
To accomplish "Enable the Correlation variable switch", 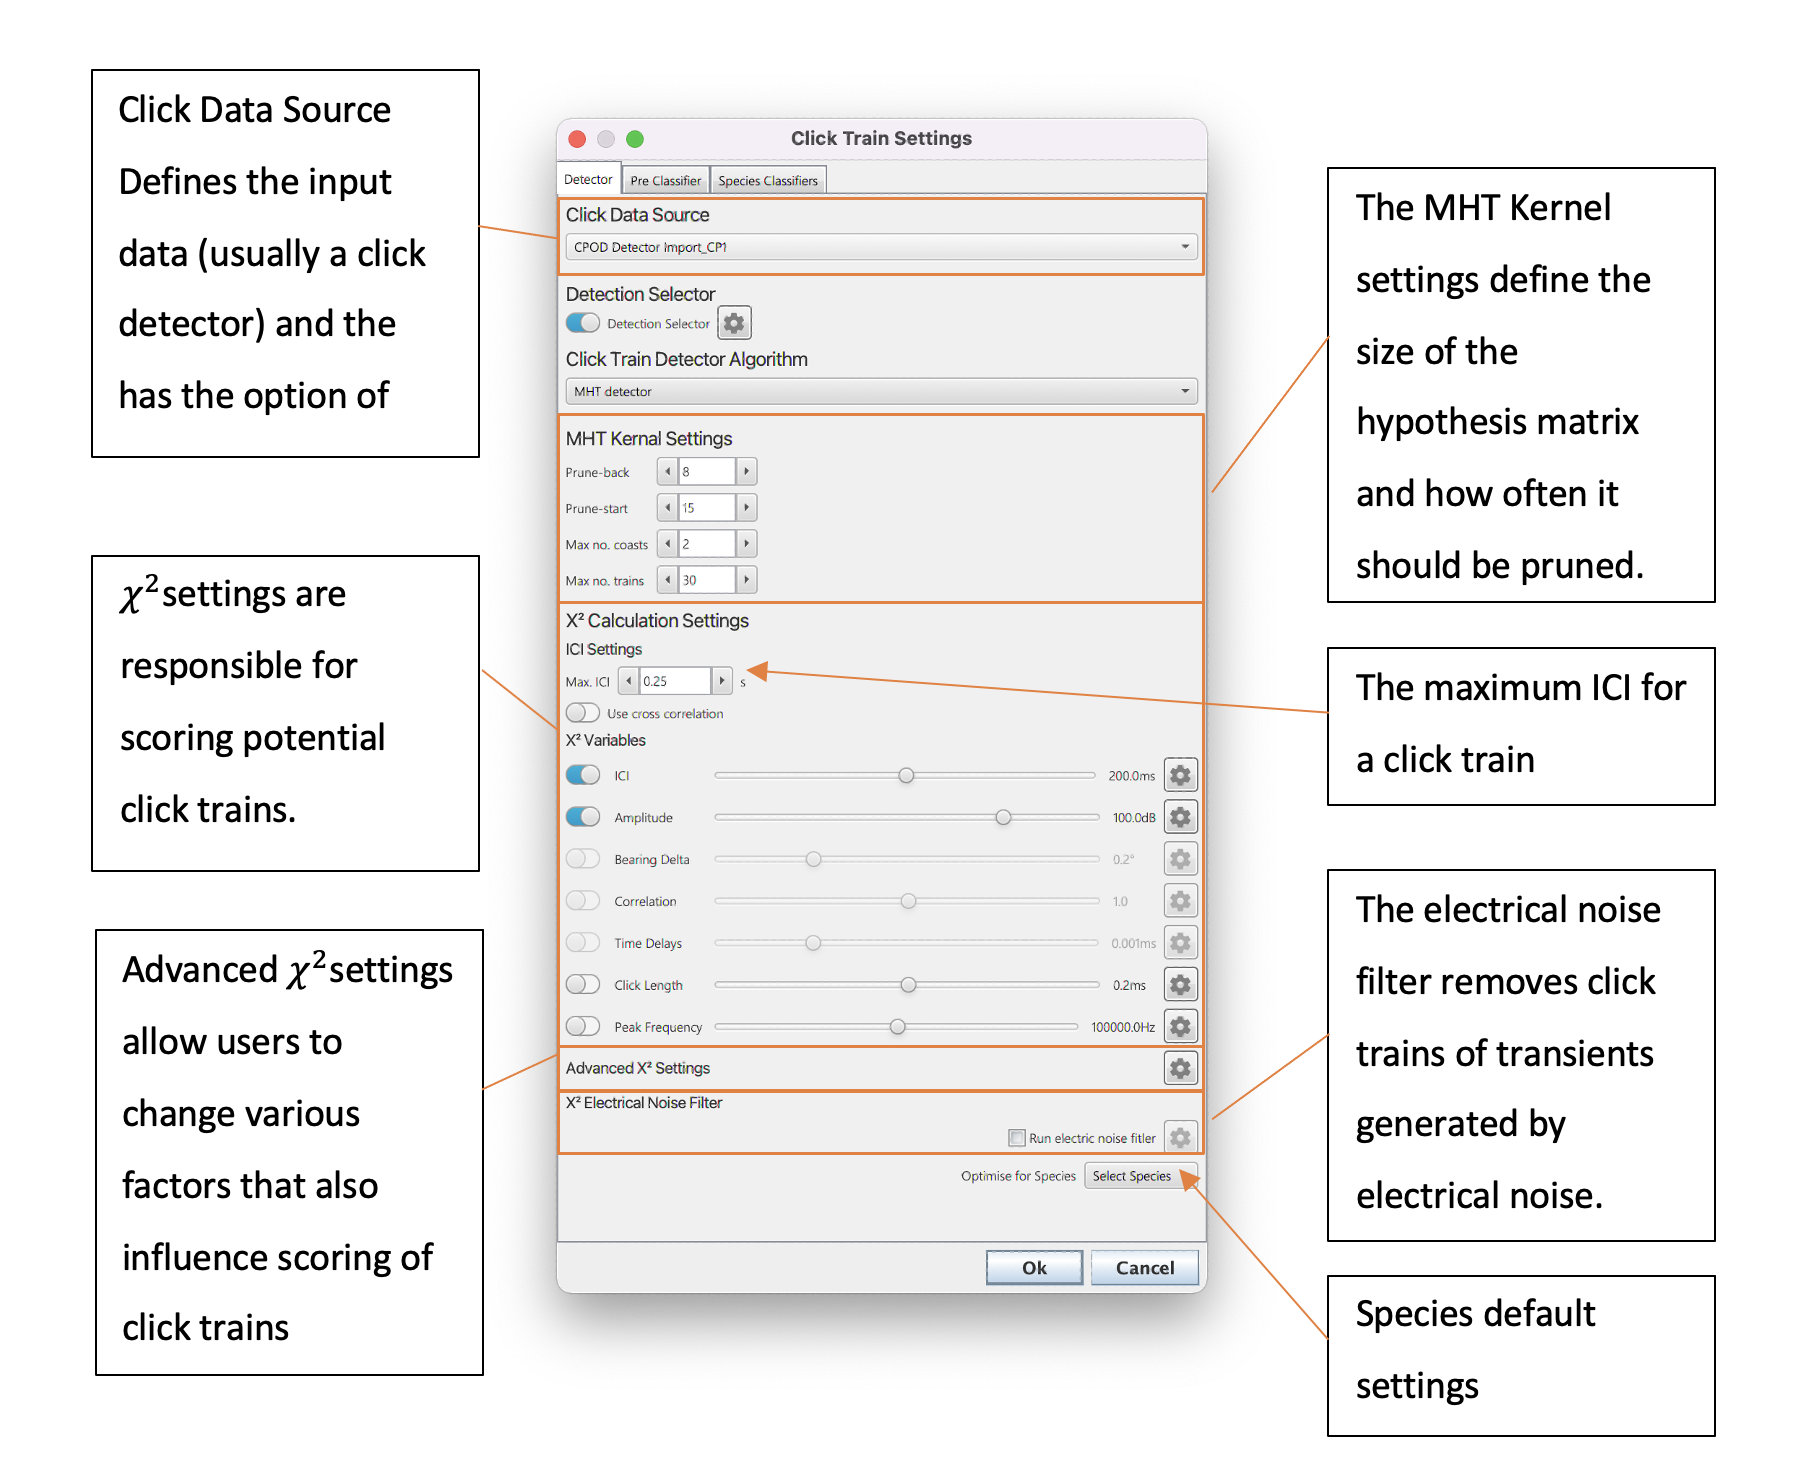I will pos(583,901).
